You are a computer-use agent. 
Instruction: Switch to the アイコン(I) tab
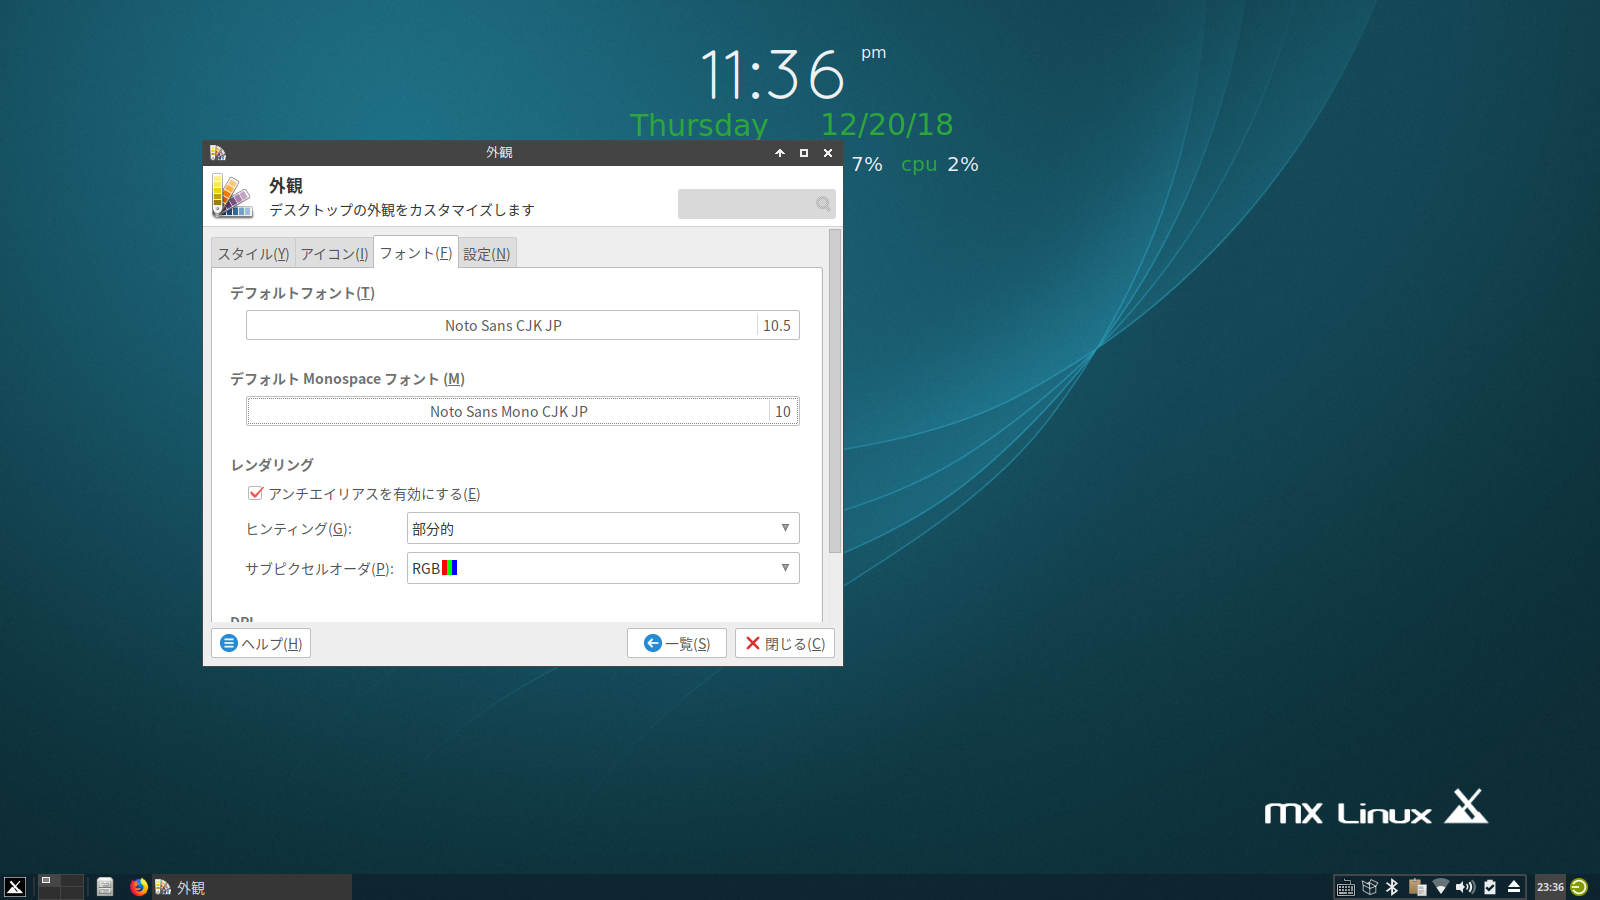pyautogui.click(x=334, y=254)
